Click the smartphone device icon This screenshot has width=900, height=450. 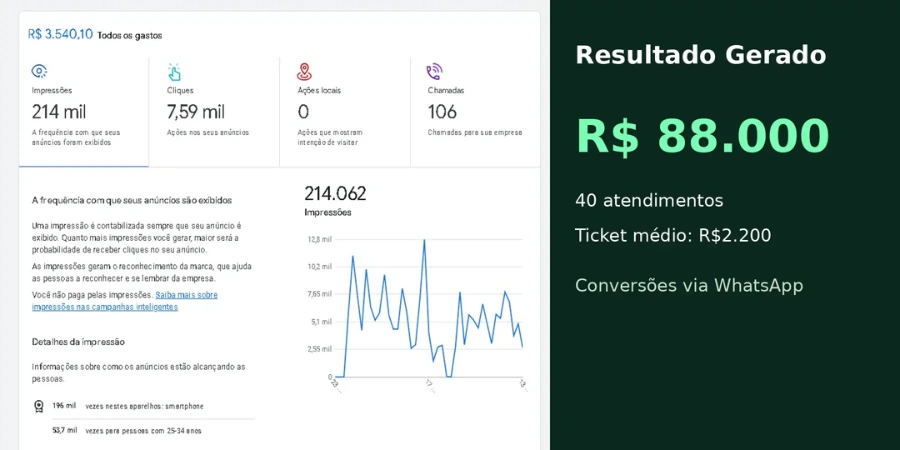pos(39,406)
